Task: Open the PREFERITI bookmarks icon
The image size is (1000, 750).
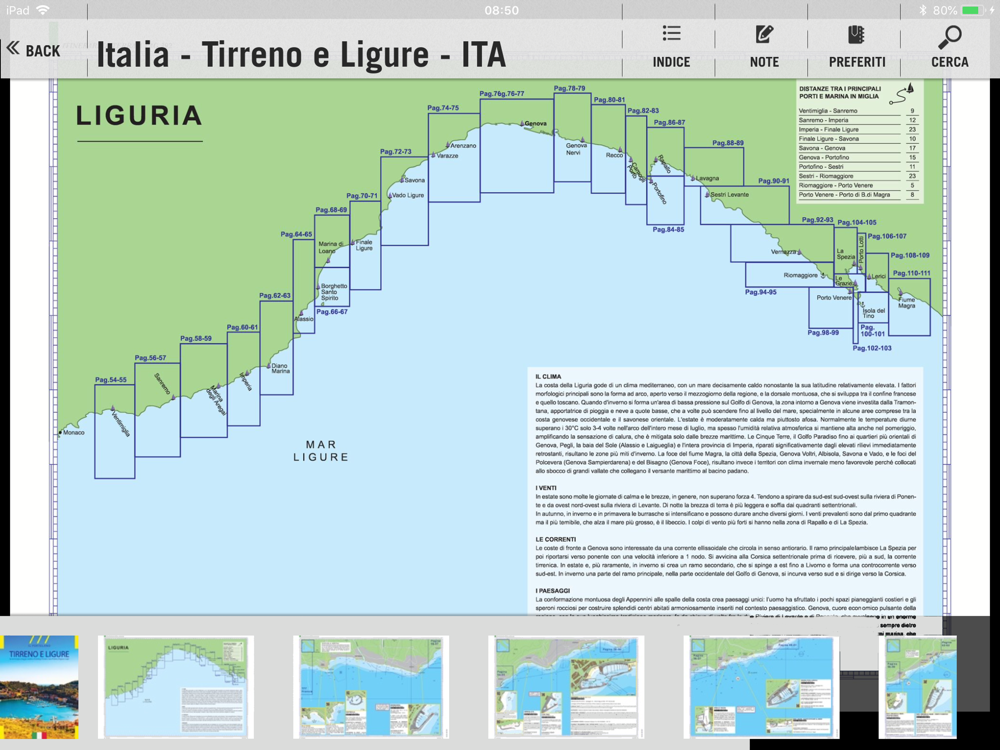Action: (x=857, y=34)
